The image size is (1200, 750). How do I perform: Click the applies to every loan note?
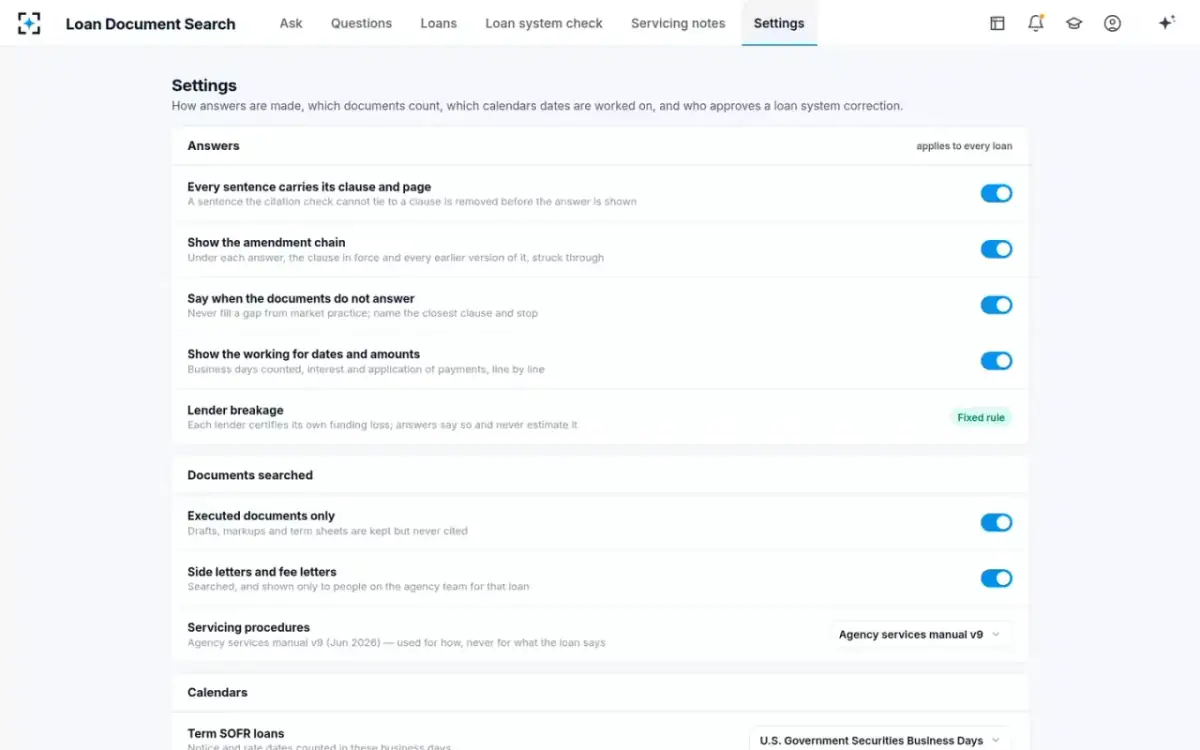pos(964,146)
